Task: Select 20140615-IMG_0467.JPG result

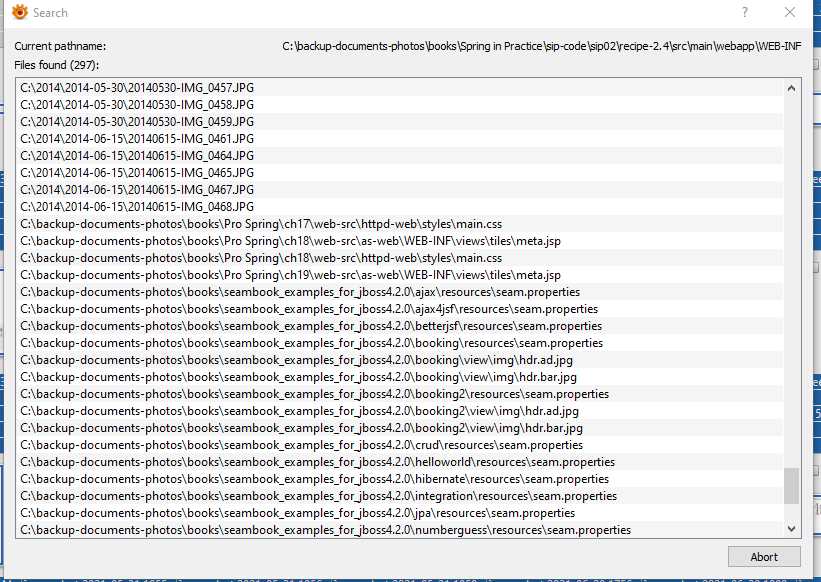Action: 401,190
